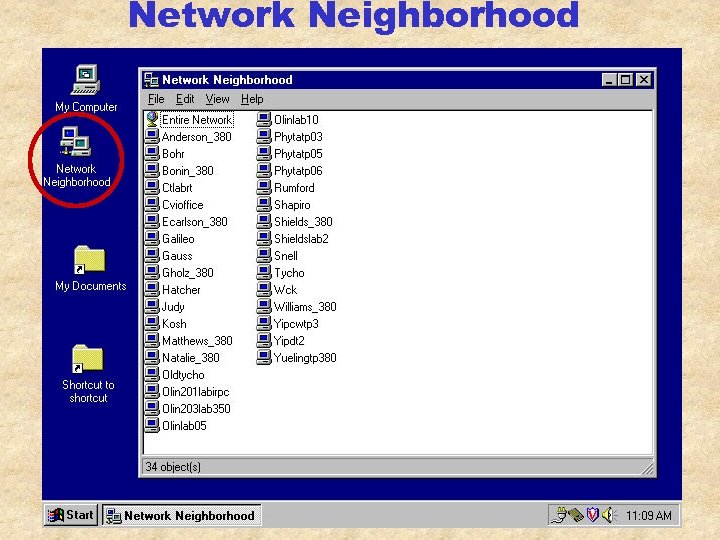Select the Olin201labirpc text label

(196, 392)
